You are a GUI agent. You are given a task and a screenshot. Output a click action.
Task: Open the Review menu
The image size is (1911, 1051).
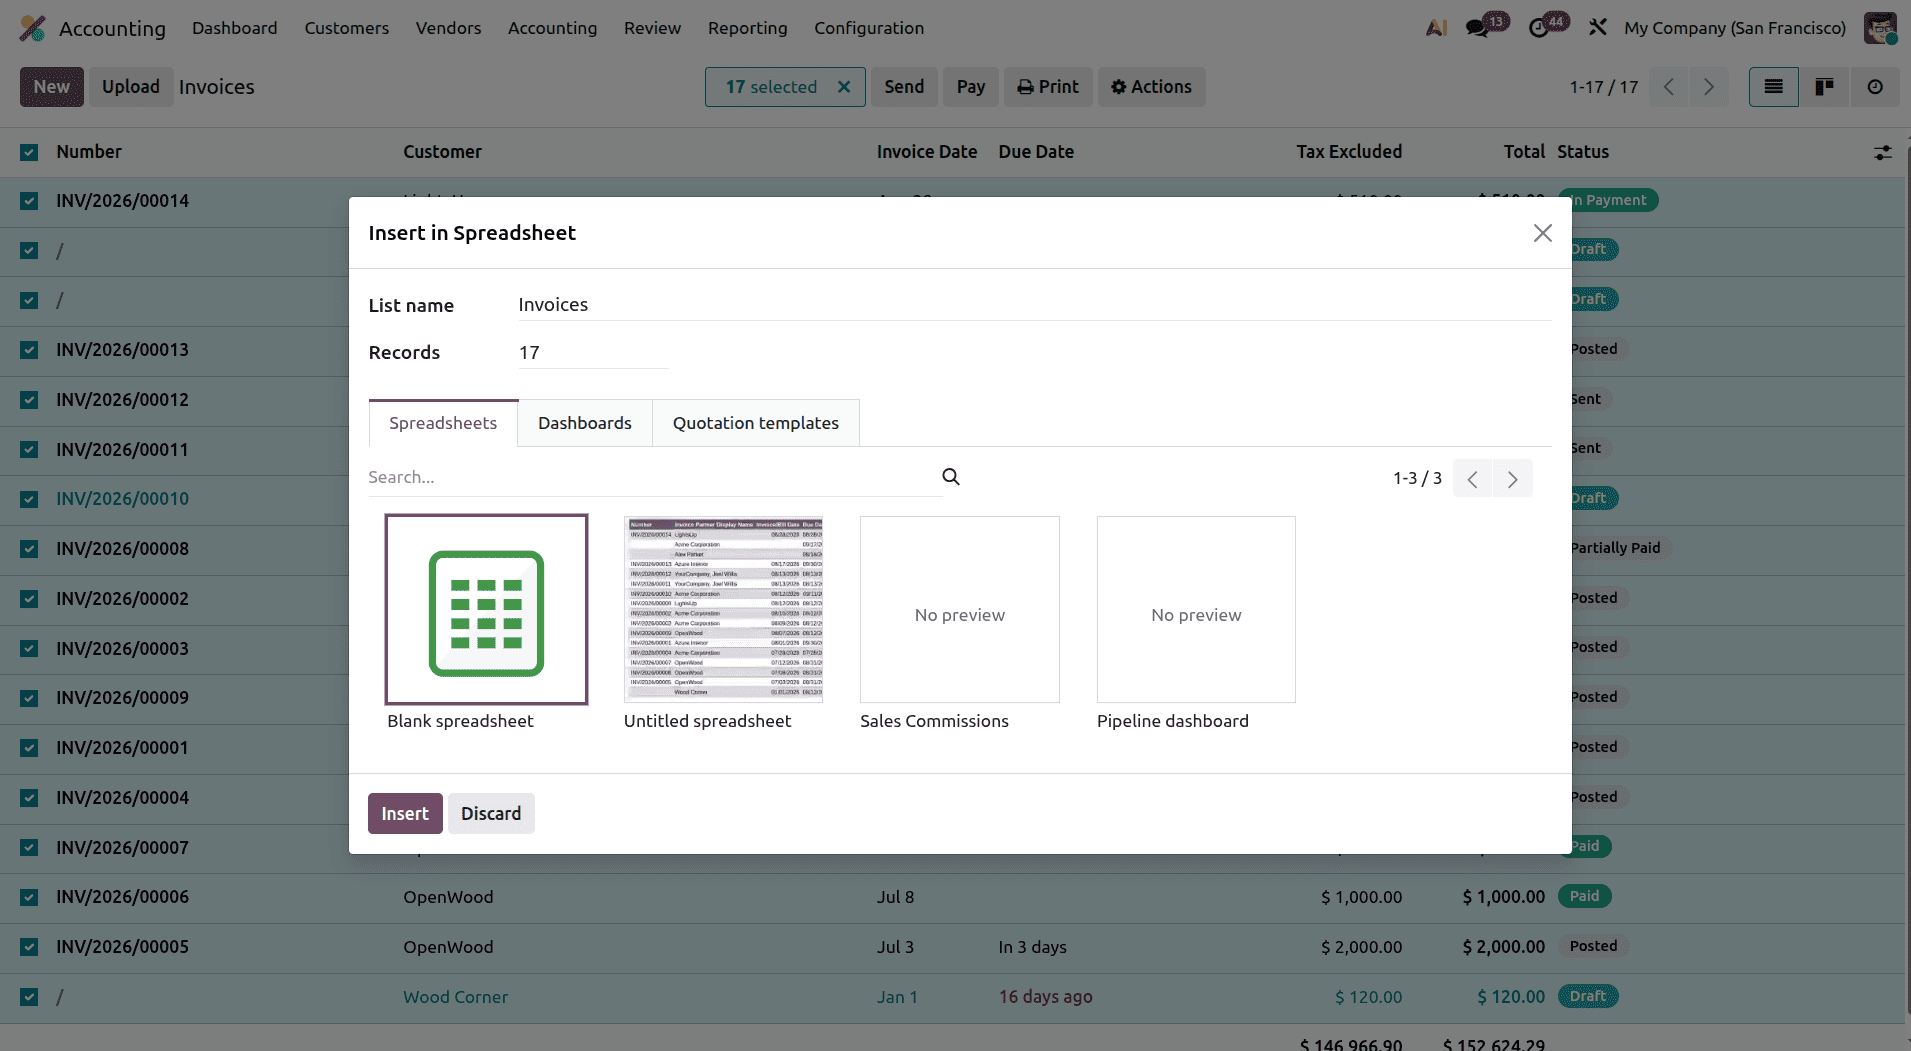pos(652,28)
